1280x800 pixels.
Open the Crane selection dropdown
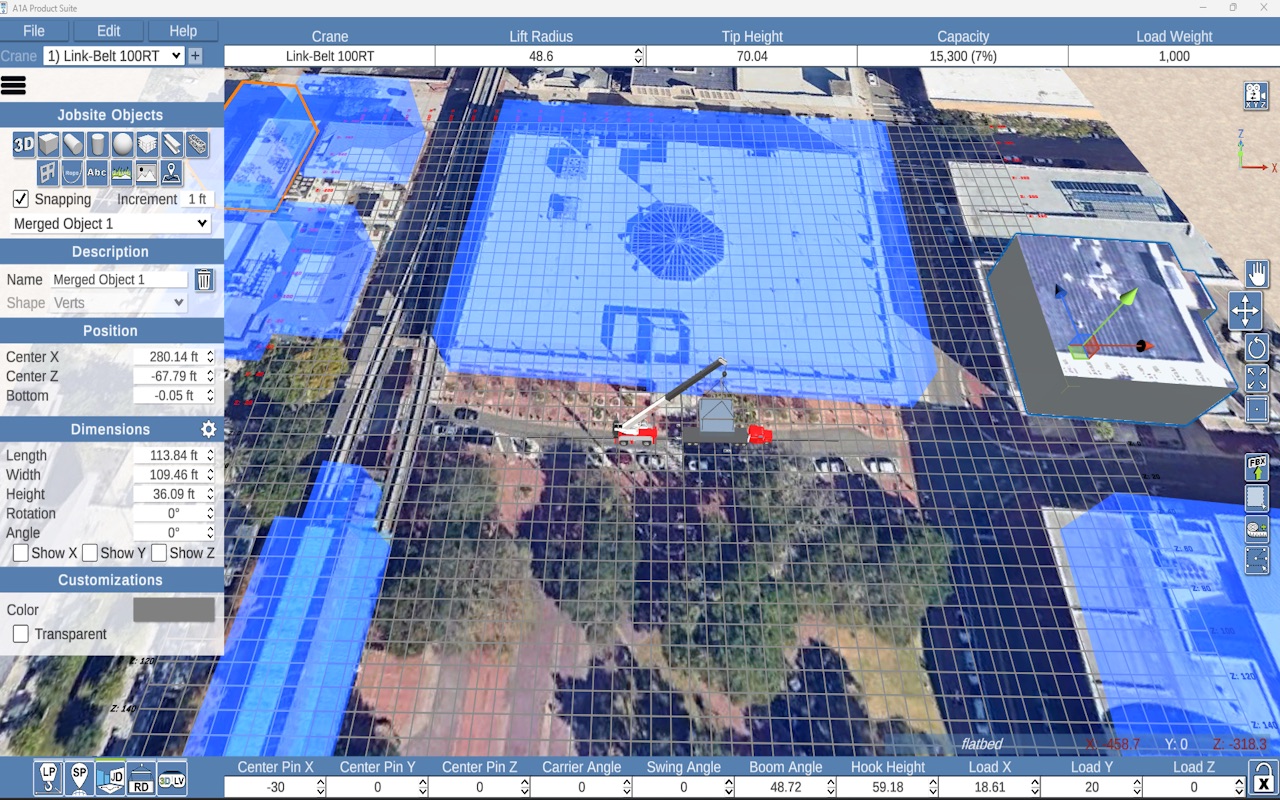[114, 56]
